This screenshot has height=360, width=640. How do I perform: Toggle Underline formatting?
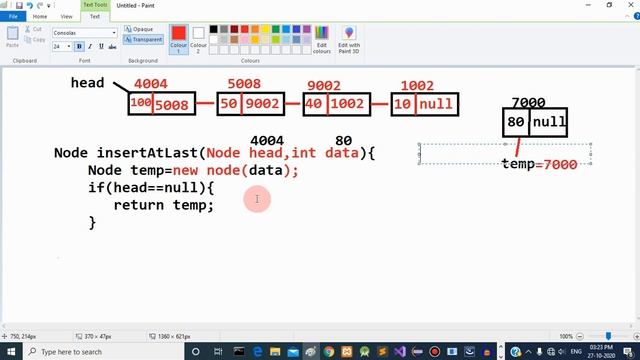pos(101,47)
